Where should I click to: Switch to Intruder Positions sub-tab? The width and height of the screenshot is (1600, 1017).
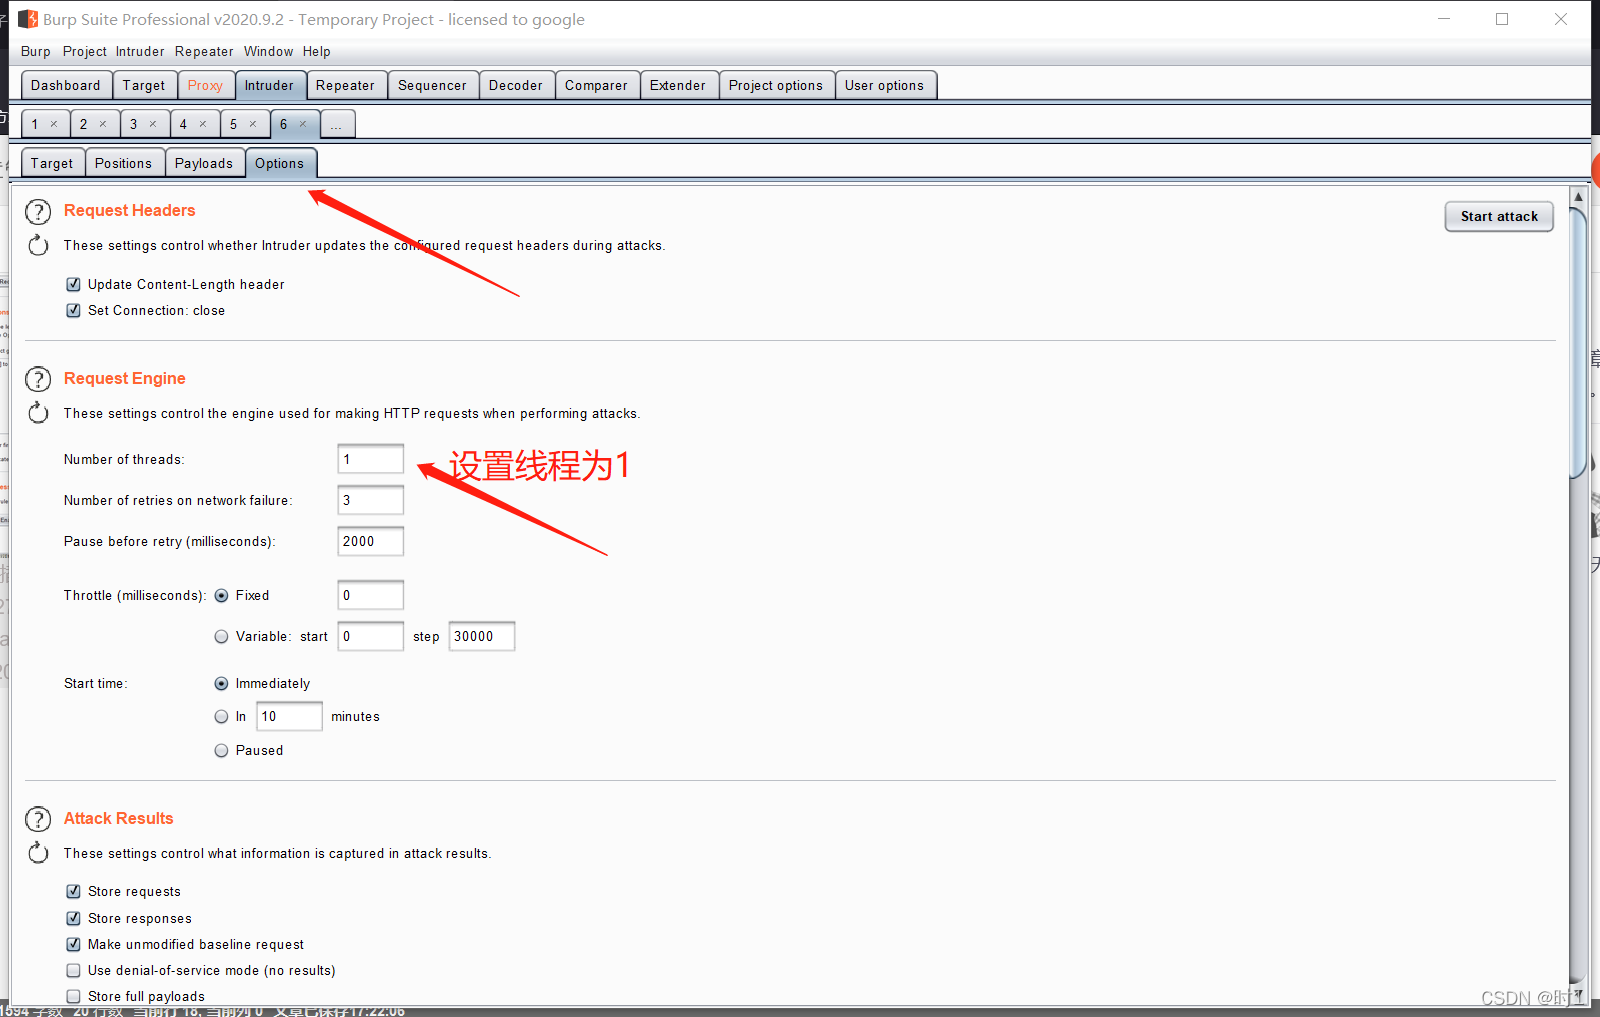124,163
